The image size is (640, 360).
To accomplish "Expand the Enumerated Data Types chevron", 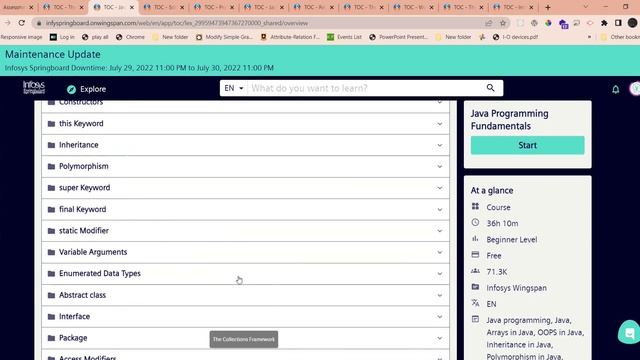I will (440, 274).
